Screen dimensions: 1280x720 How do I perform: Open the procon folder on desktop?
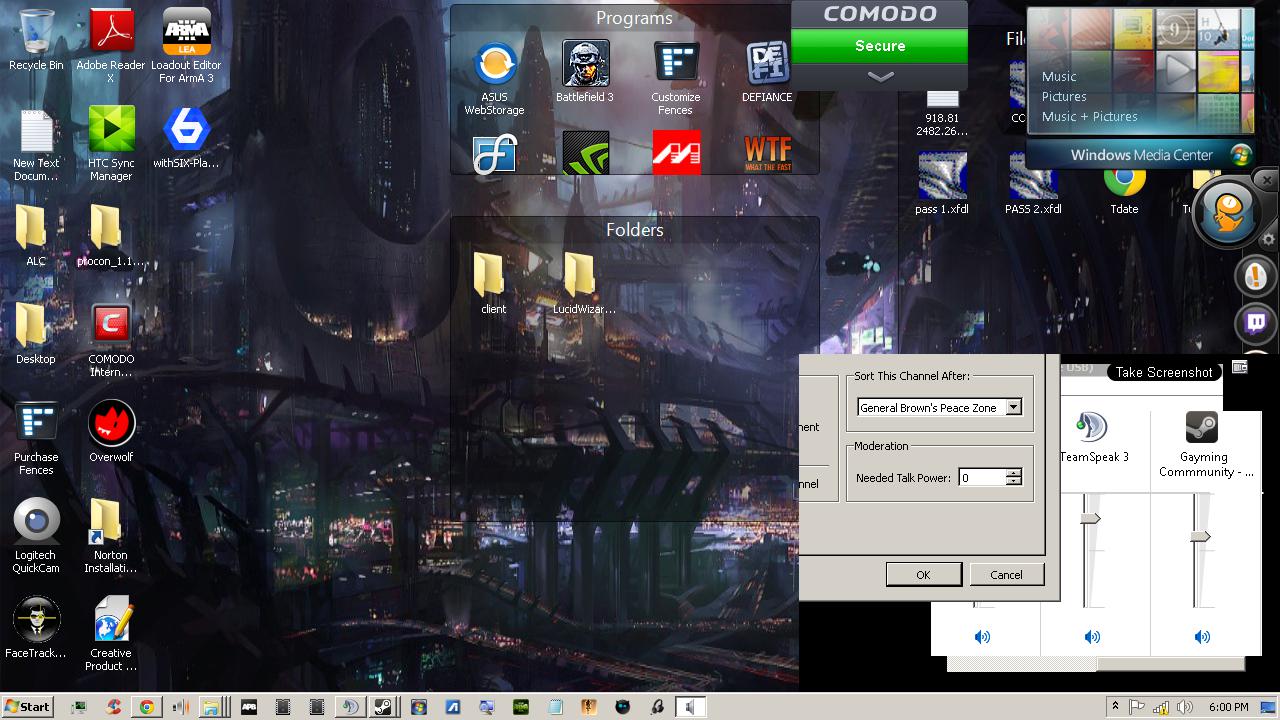[x=111, y=235]
